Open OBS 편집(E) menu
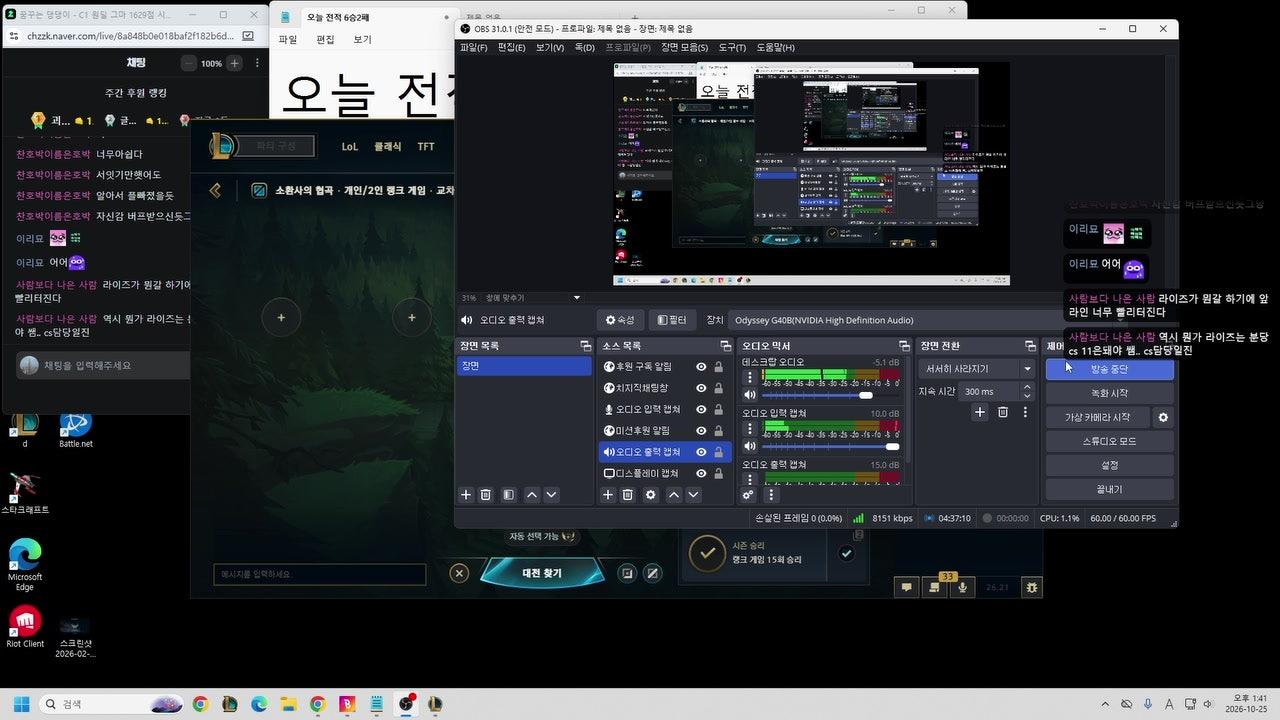The image size is (1280, 720). tap(512, 47)
